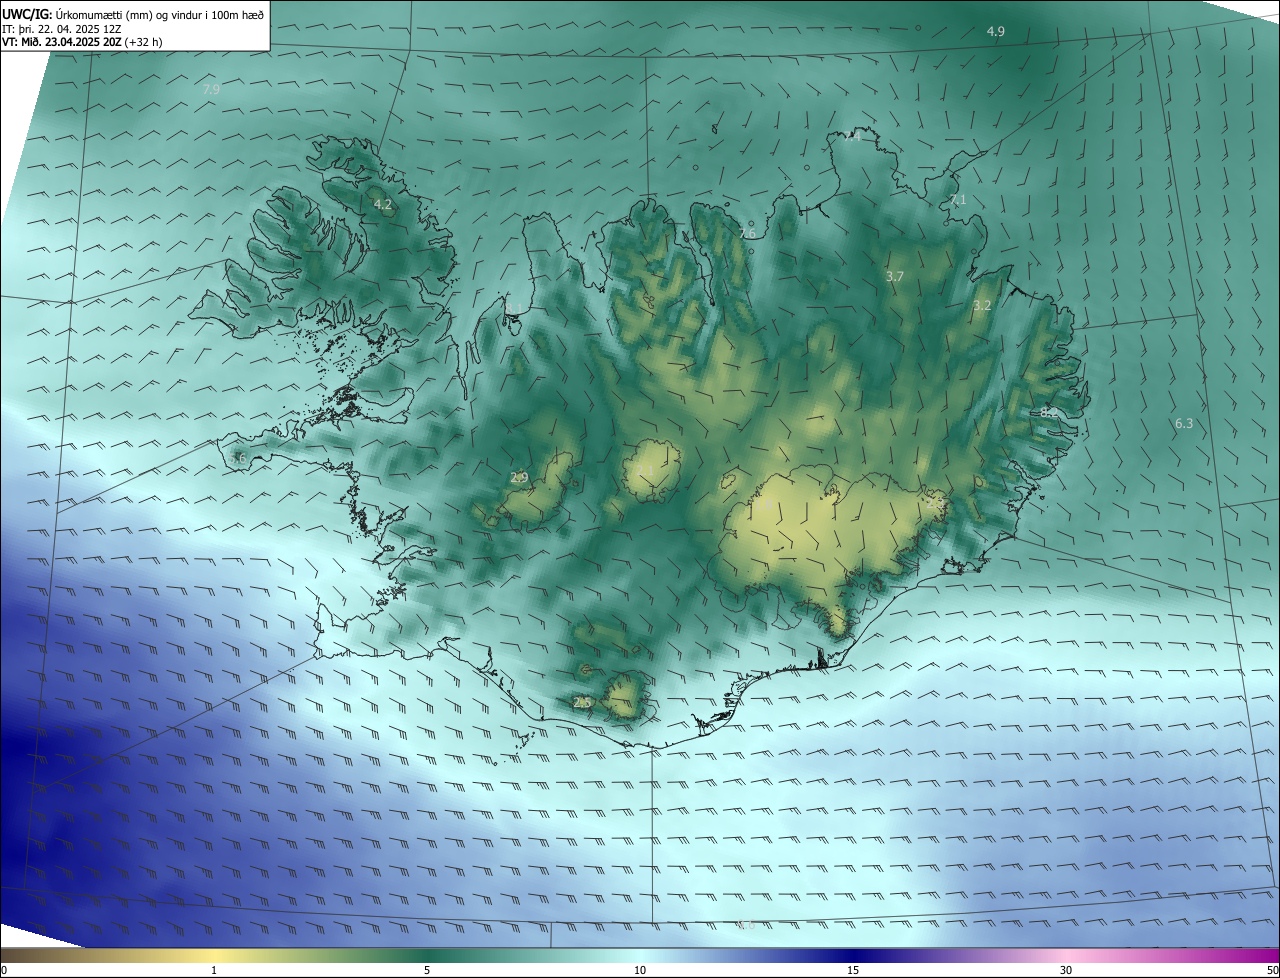Click the '5' tick on the color scale
This screenshot has height=978, width=1280.
pyautogui.click(x=427, y=970)
